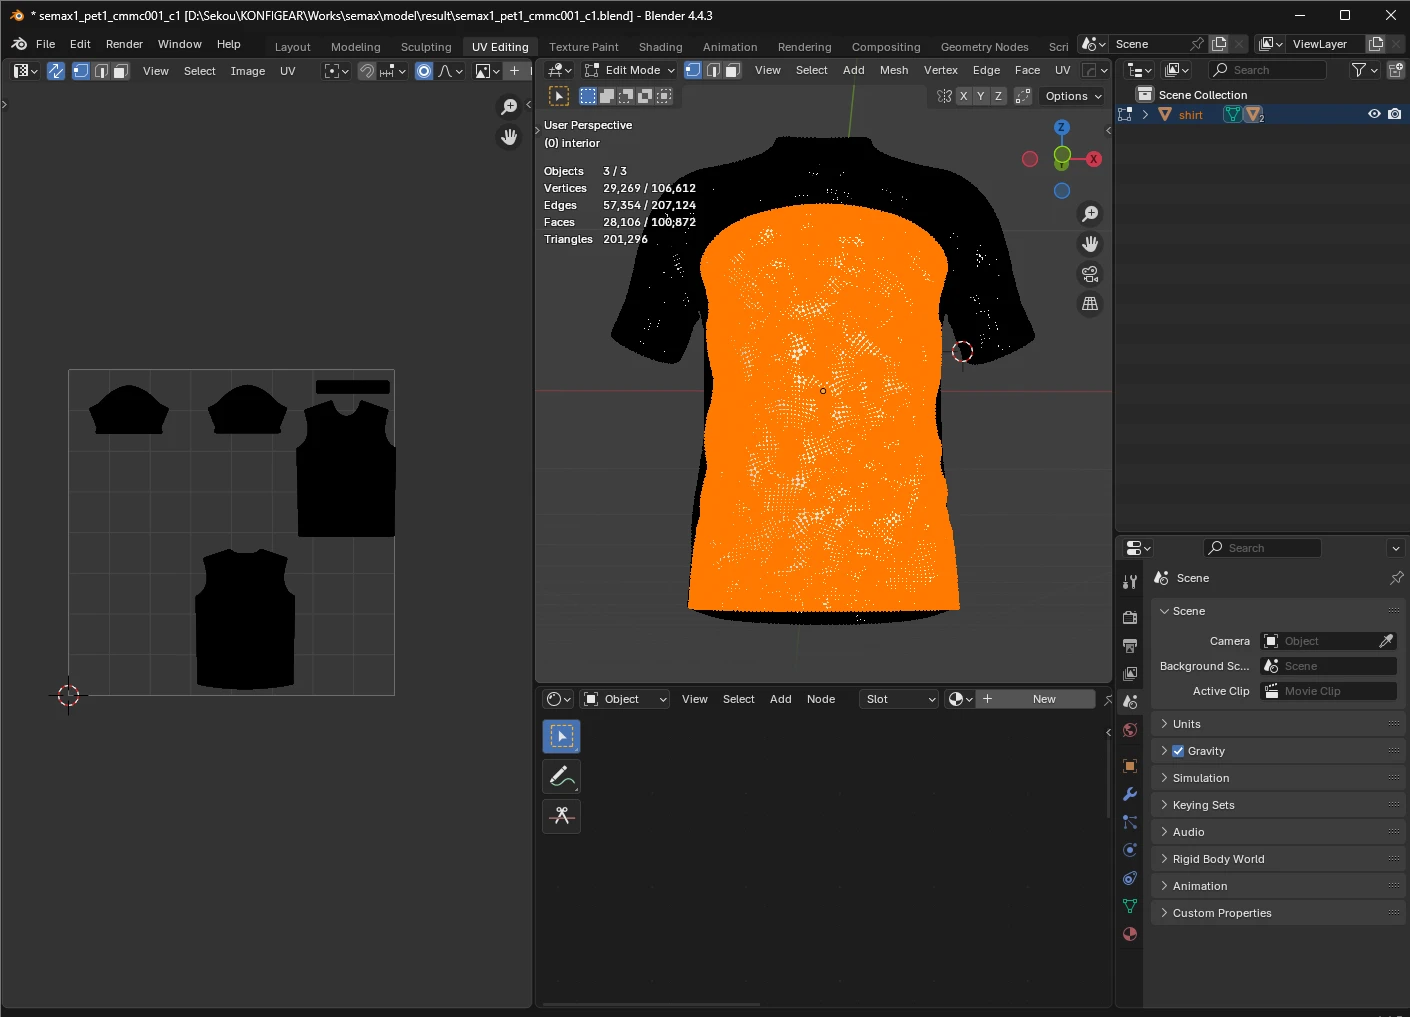Open the Edit Mode dropdown

(x=630, y=70)
